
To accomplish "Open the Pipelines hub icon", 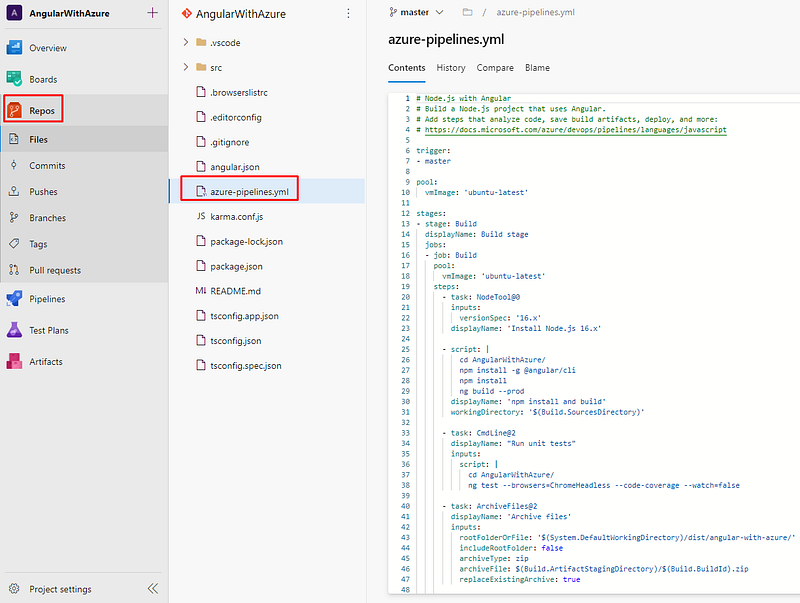I will pos(14,299).
